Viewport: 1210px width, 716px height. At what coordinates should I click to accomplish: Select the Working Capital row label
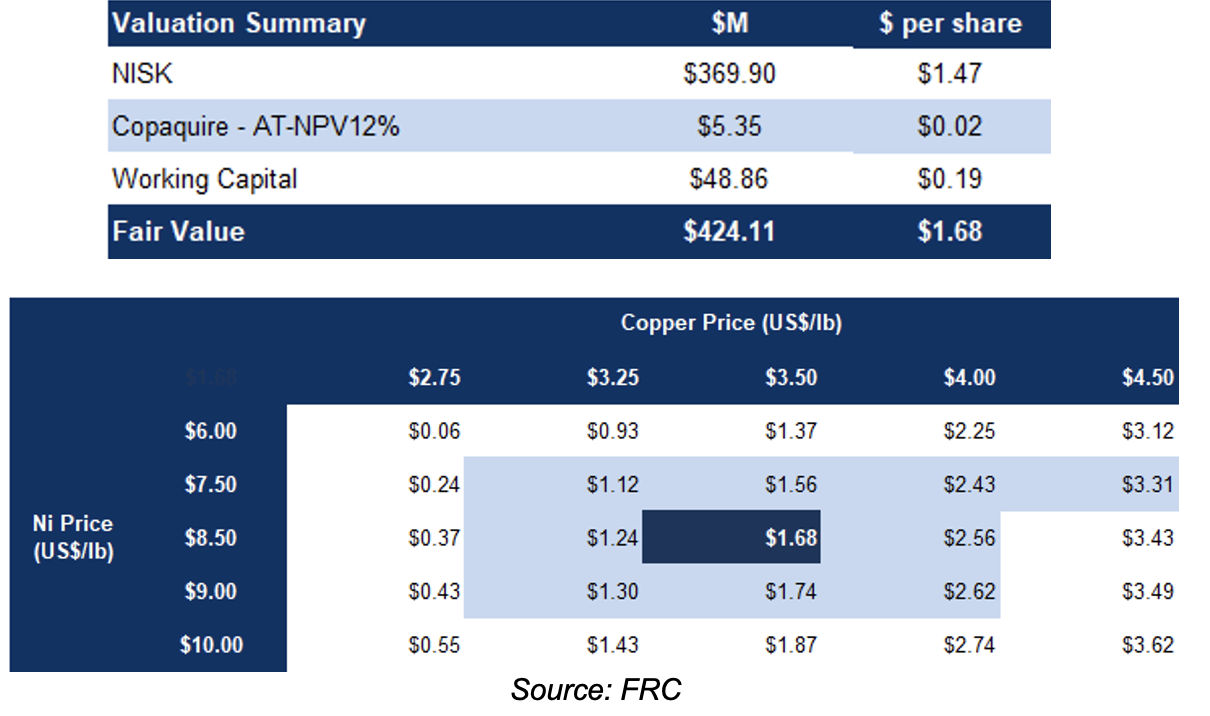[205, 180]
